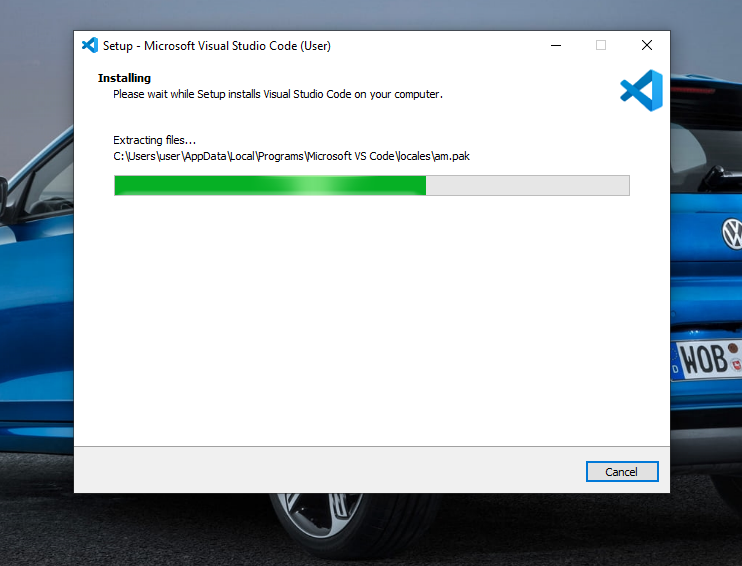
Task: Click the Volkswagen emblem on the wallpaper car
Action: (732, 235)
